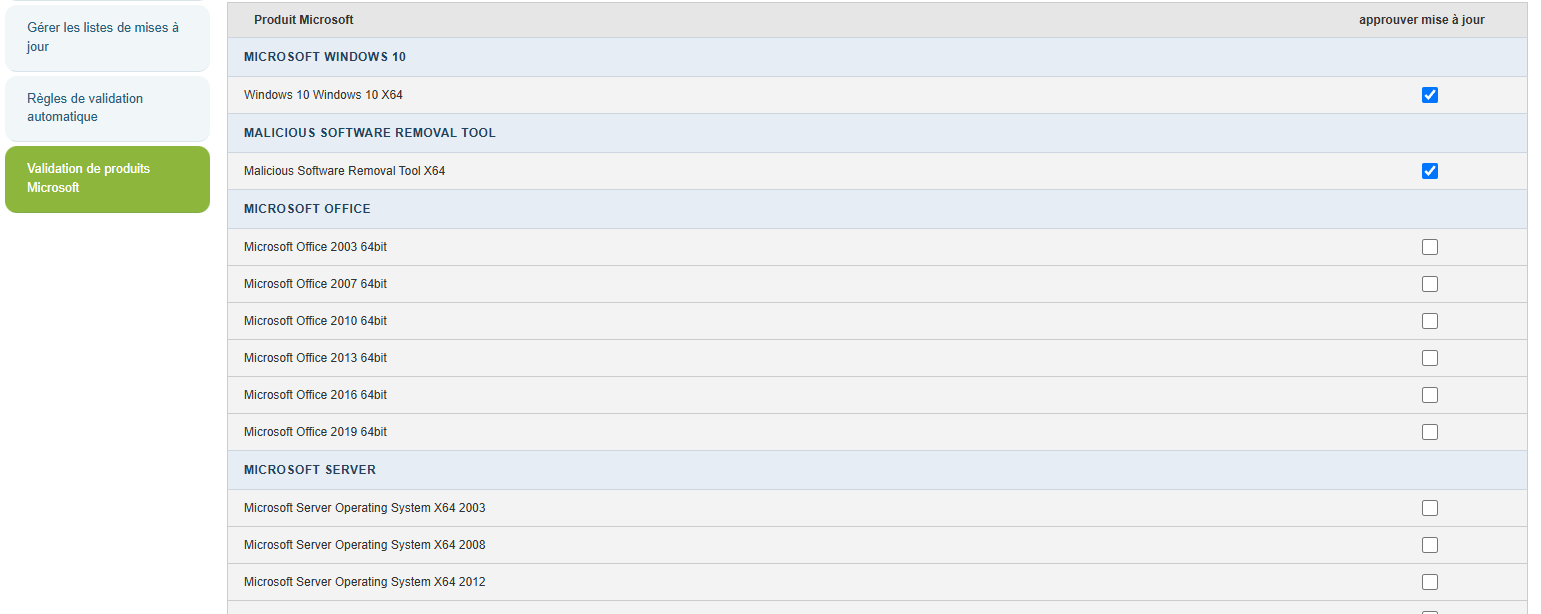
Task: Tick the Microsoft Office 2010 64bit checkbox
Action: 1430,321
